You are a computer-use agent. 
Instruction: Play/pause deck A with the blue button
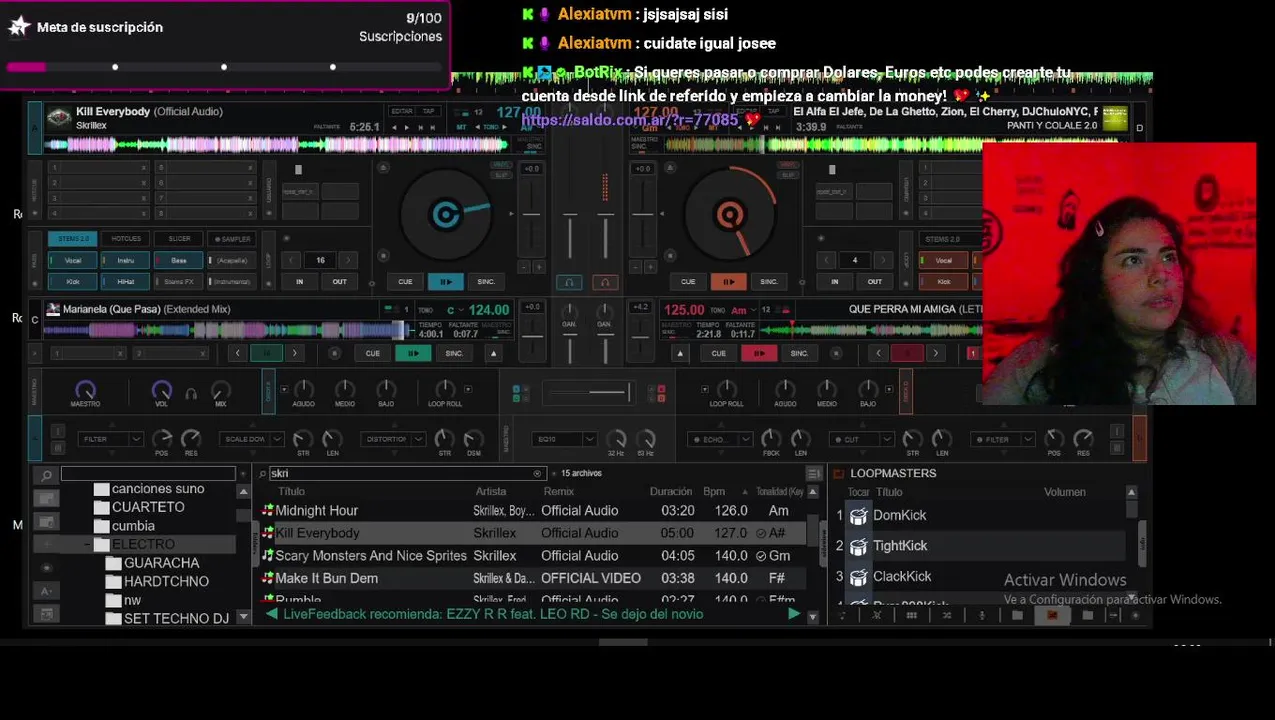coord(445,282)
